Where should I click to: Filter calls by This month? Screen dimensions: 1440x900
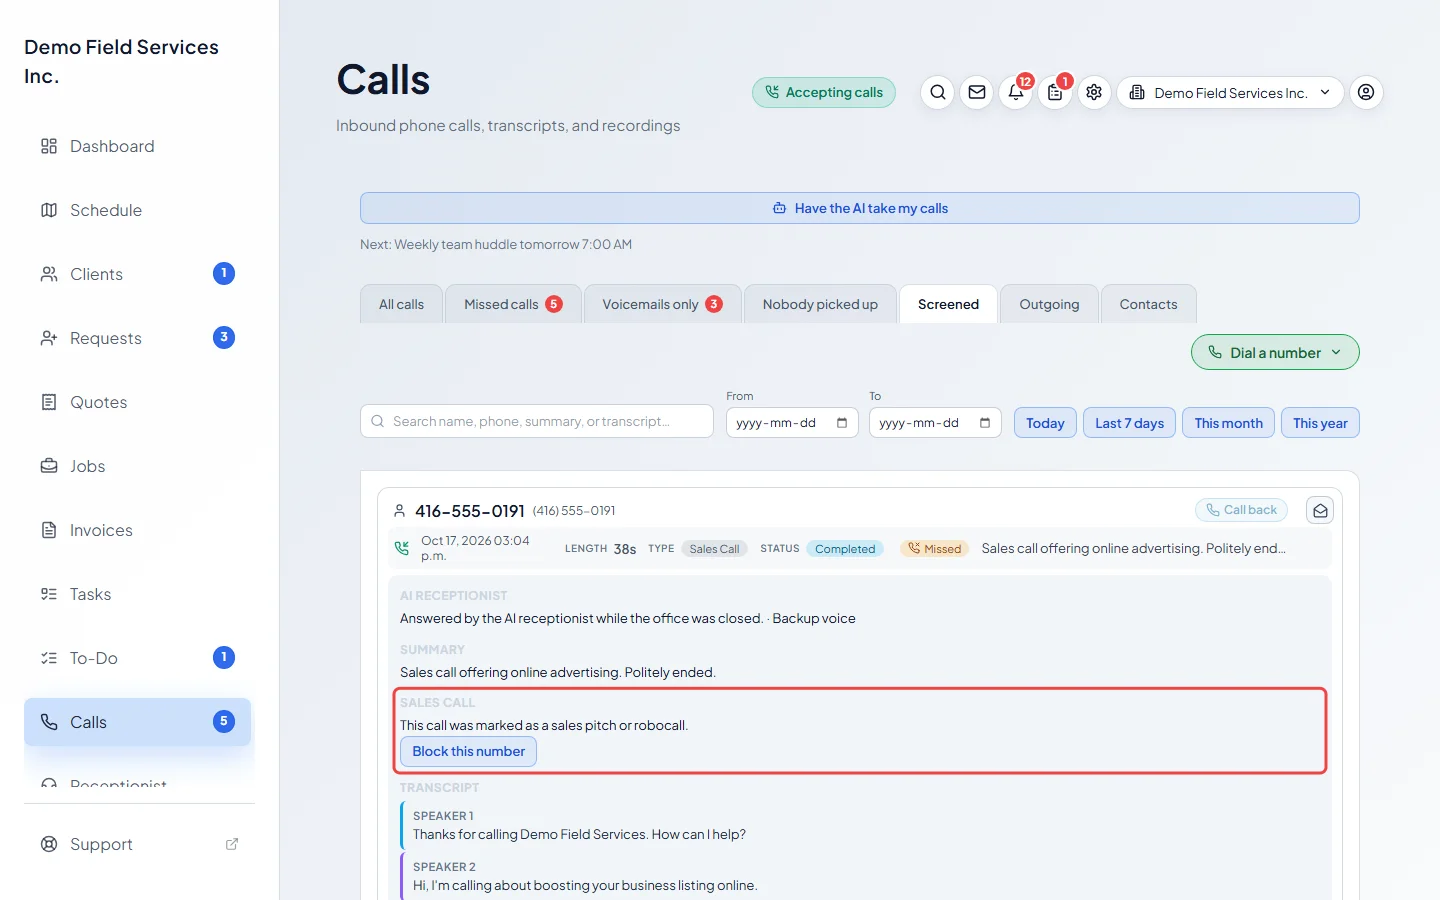(x=1228, y=423)
